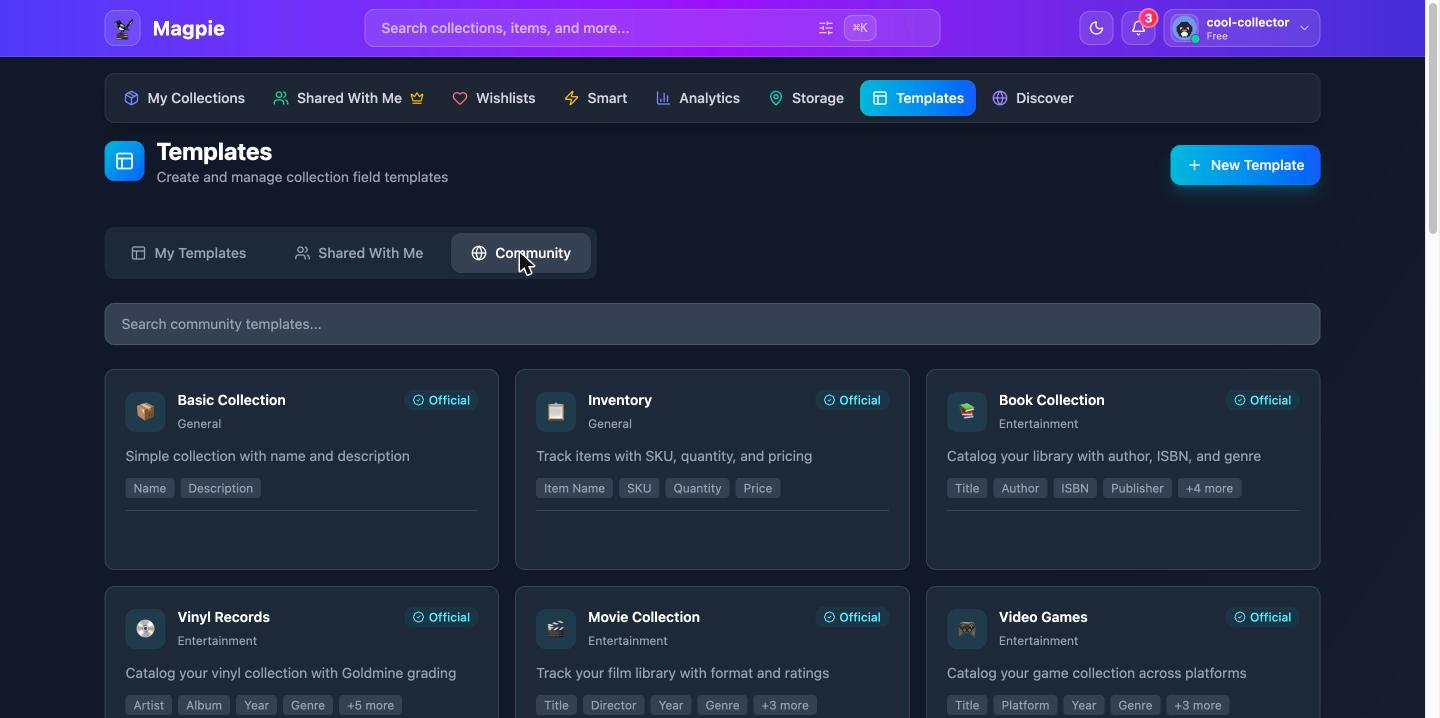Select the active Templates nav tab

918,98
